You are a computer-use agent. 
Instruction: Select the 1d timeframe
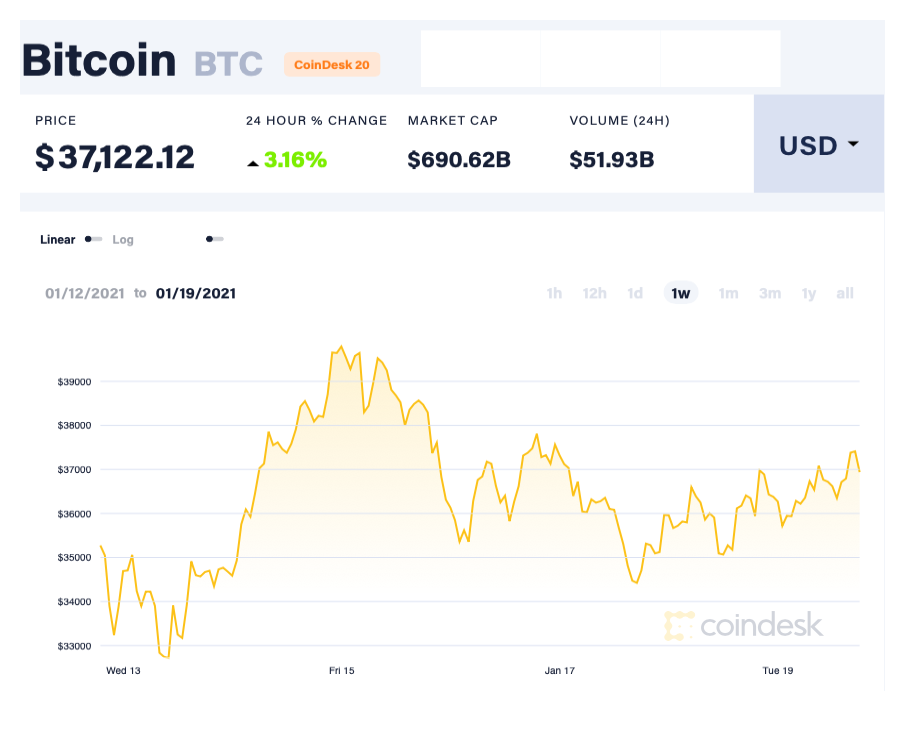coord(634,293)
